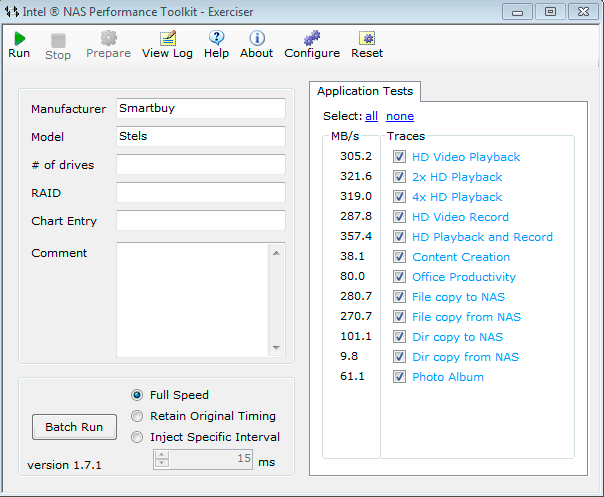Open the Configure settings icon
Screen dimensions: 604x497
pyautogui.click(x=312, y=38)
